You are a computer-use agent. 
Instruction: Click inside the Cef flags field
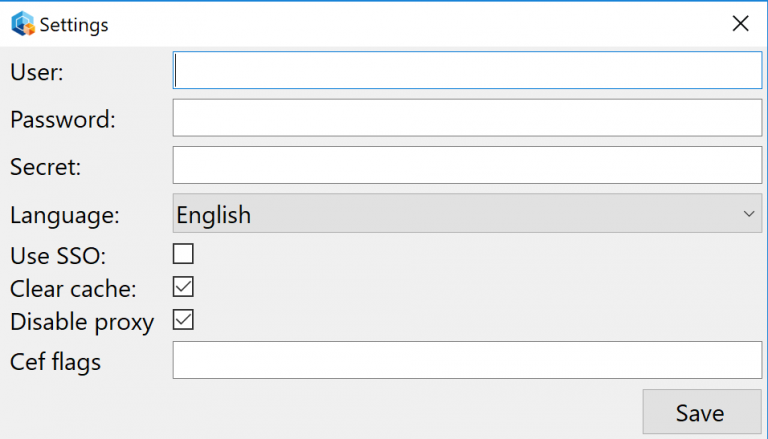[x=467, y=360]
